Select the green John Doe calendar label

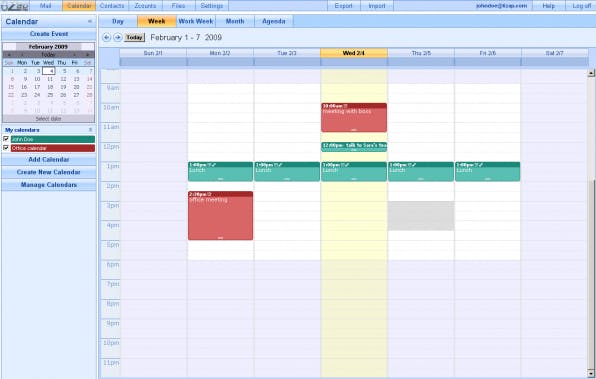click(x=53, y=139)
